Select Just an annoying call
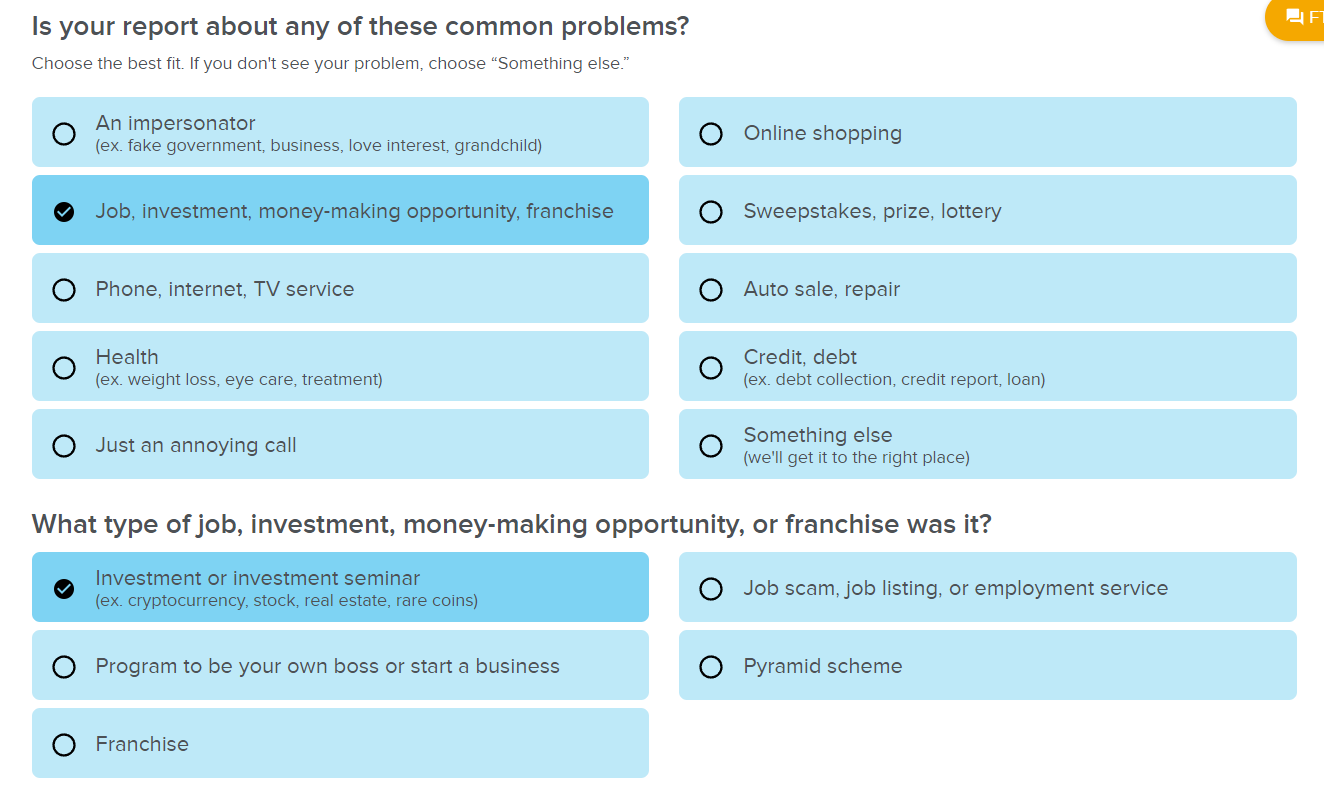 click(x=340, y=444)
